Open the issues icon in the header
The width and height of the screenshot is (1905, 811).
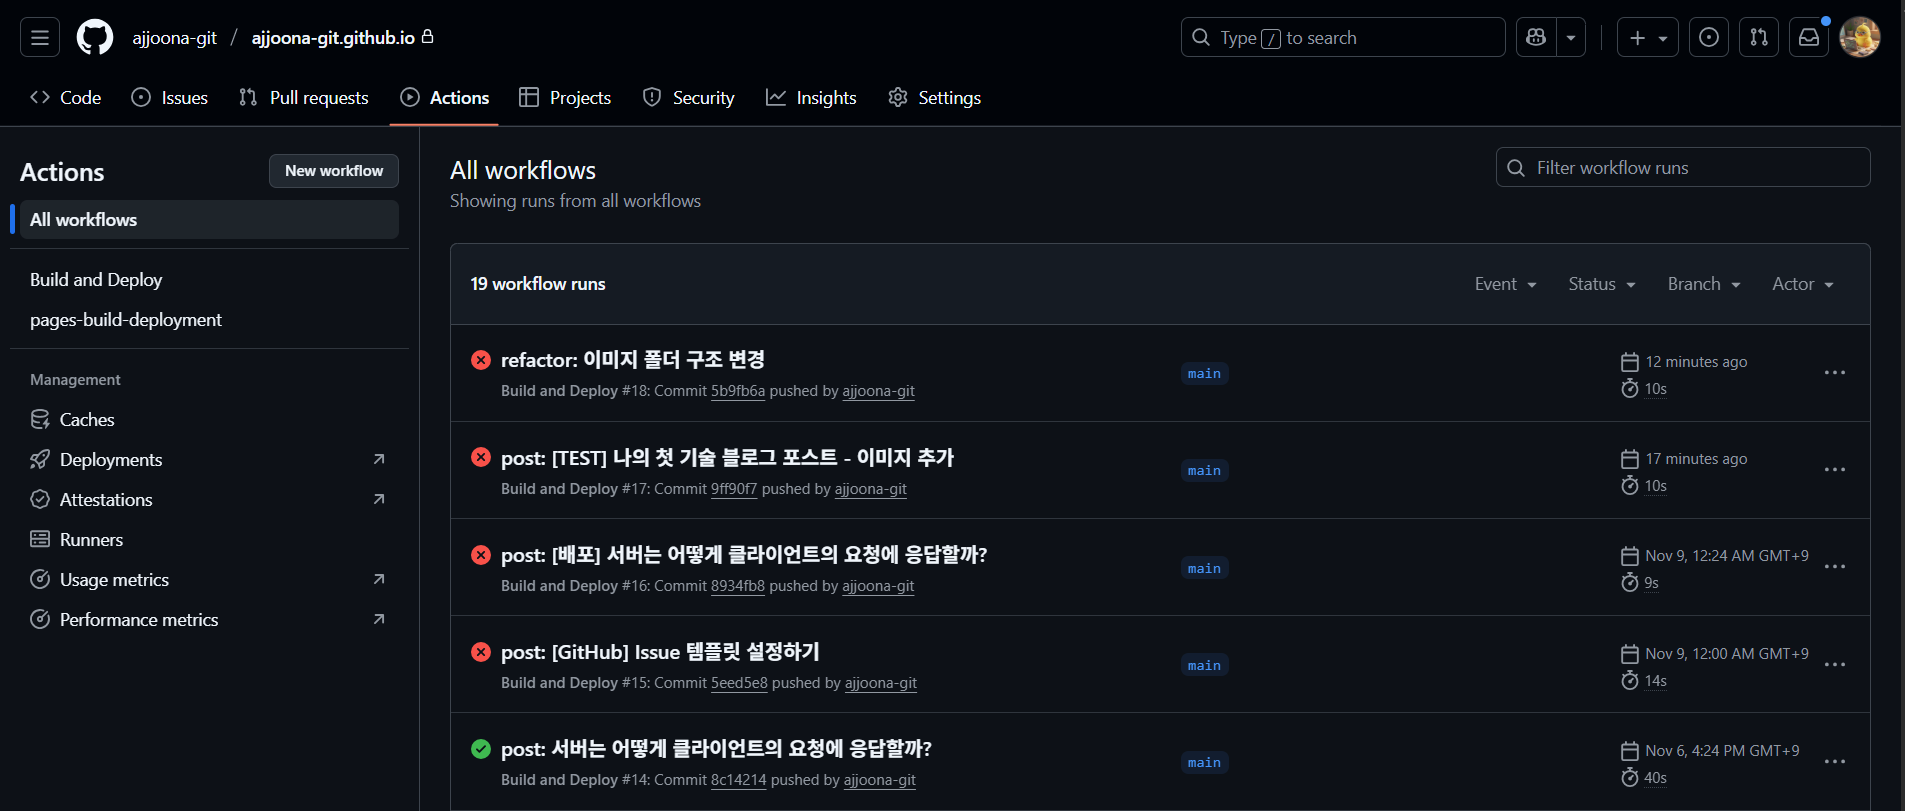tap(1709, 38)
